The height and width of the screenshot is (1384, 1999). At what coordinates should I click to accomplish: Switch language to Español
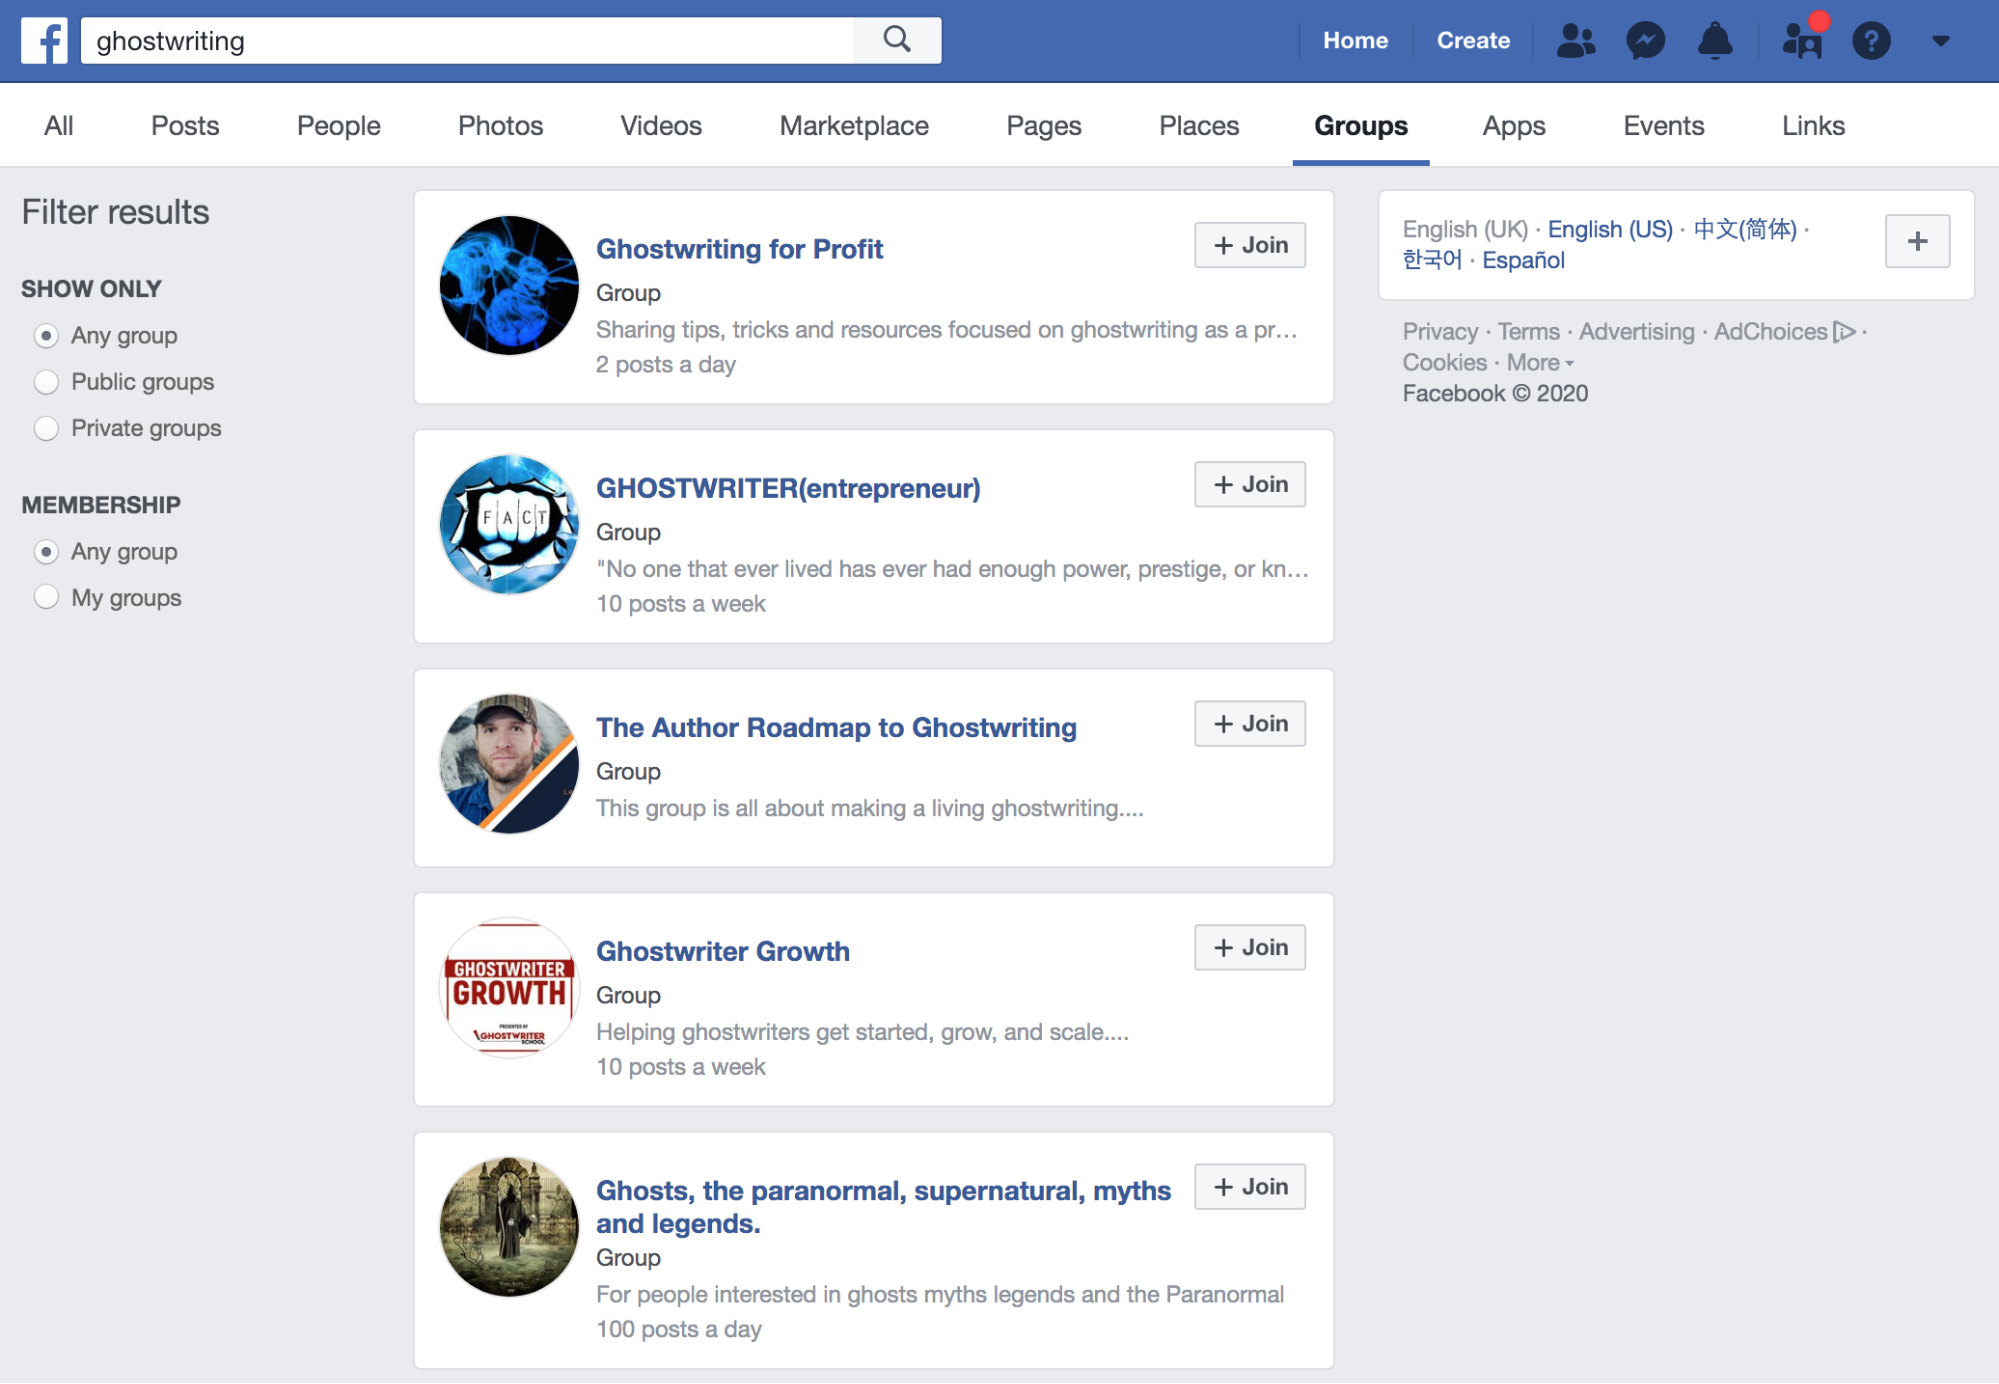[1523, 260]
